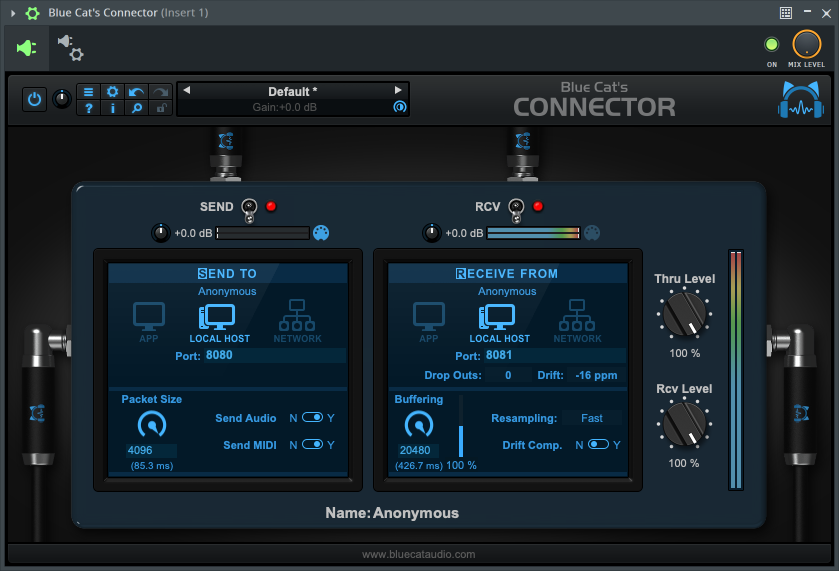The width and height of the screenshot is (839, 571).
Task: Open the preset settings gear icon
Action: coord(112,92)
